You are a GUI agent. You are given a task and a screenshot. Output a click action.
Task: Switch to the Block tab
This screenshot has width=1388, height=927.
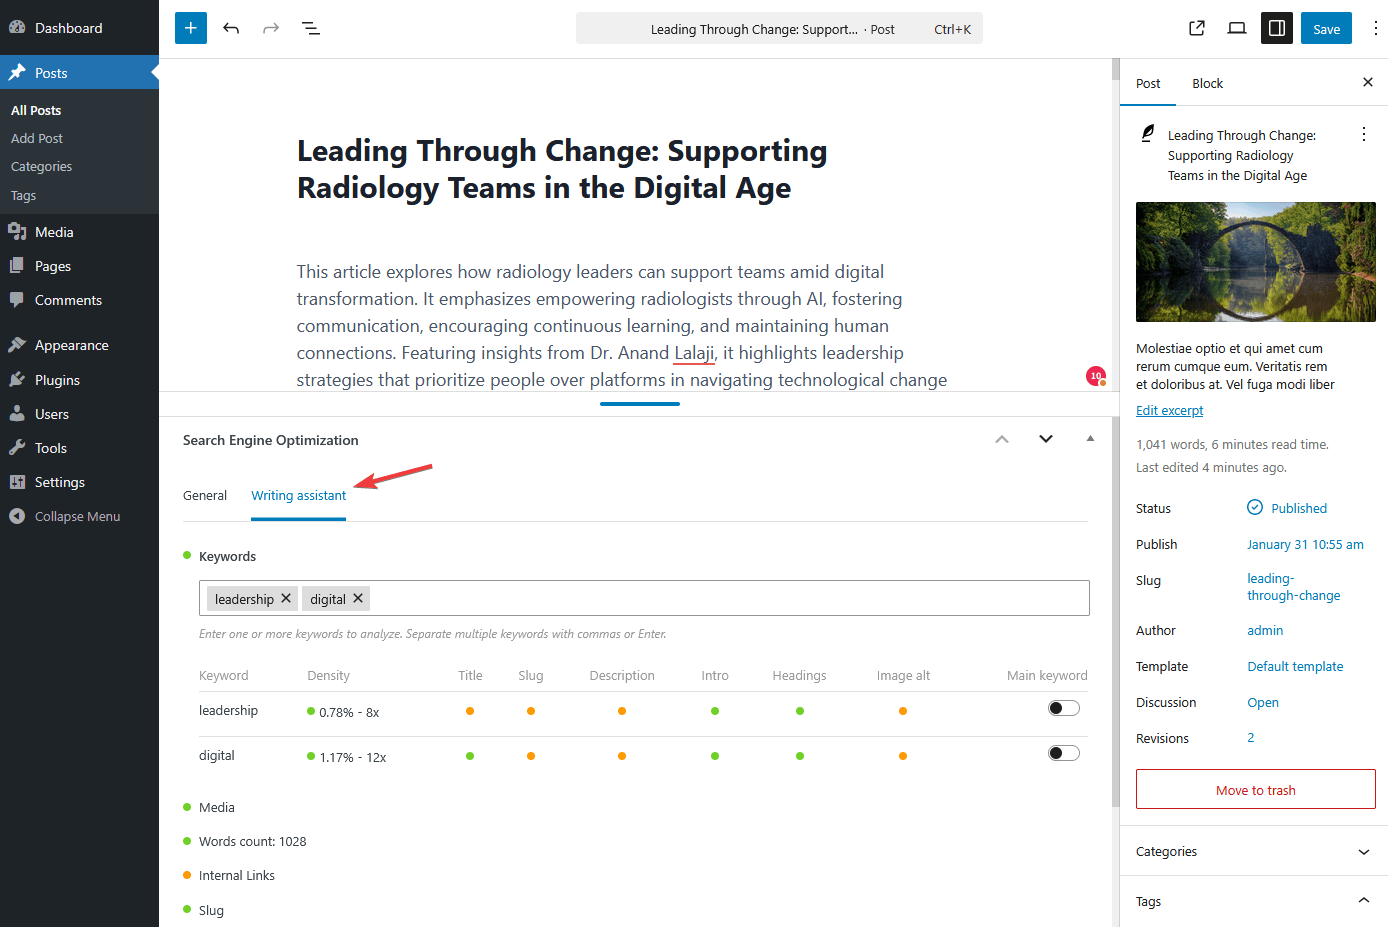pyautogui.click(x=1207, y=84)
